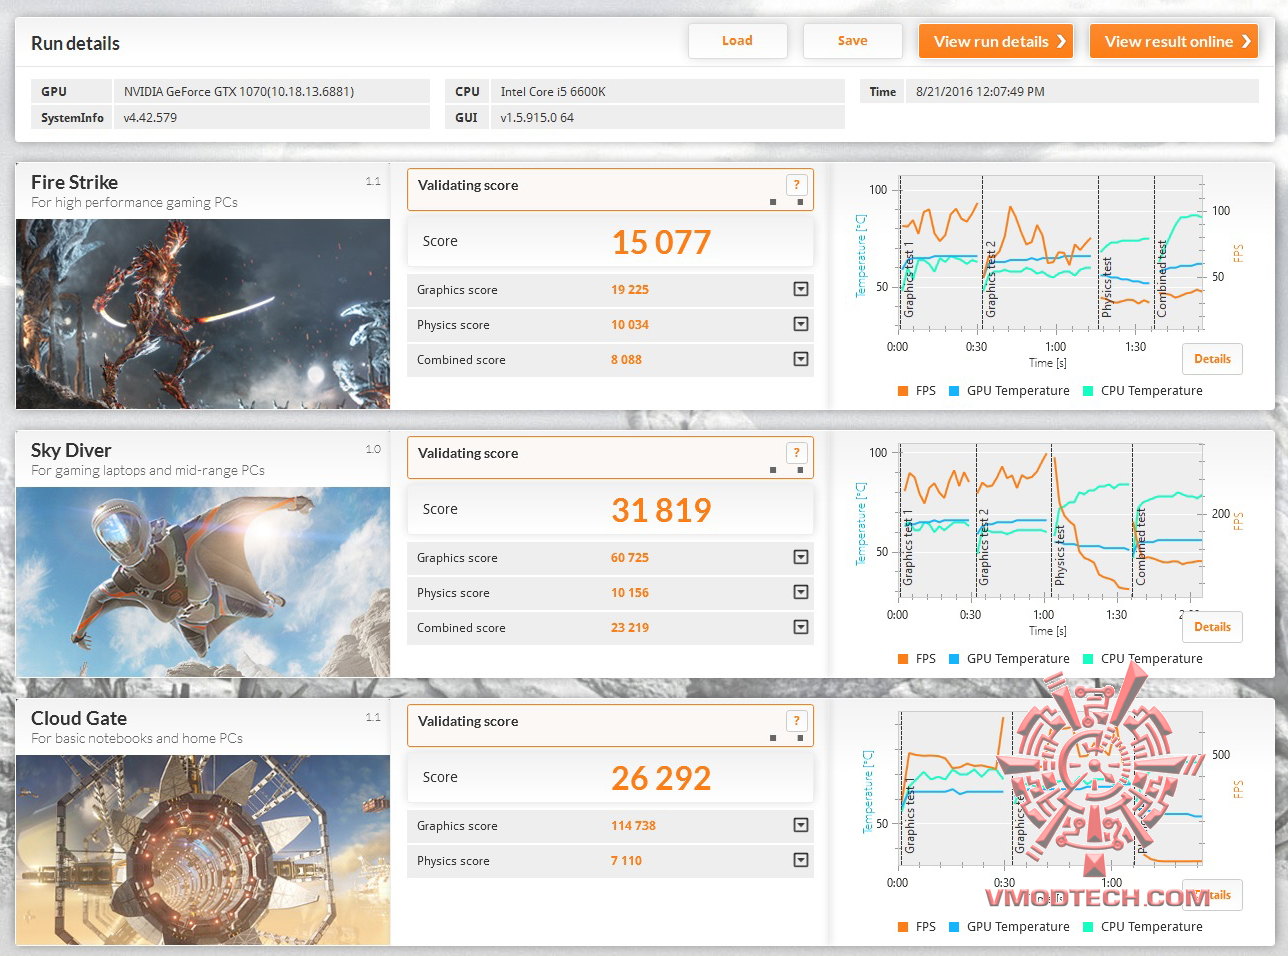
Task: Click the small panel indicator beside Fire Strike help
Action: [x=773, y=200]
